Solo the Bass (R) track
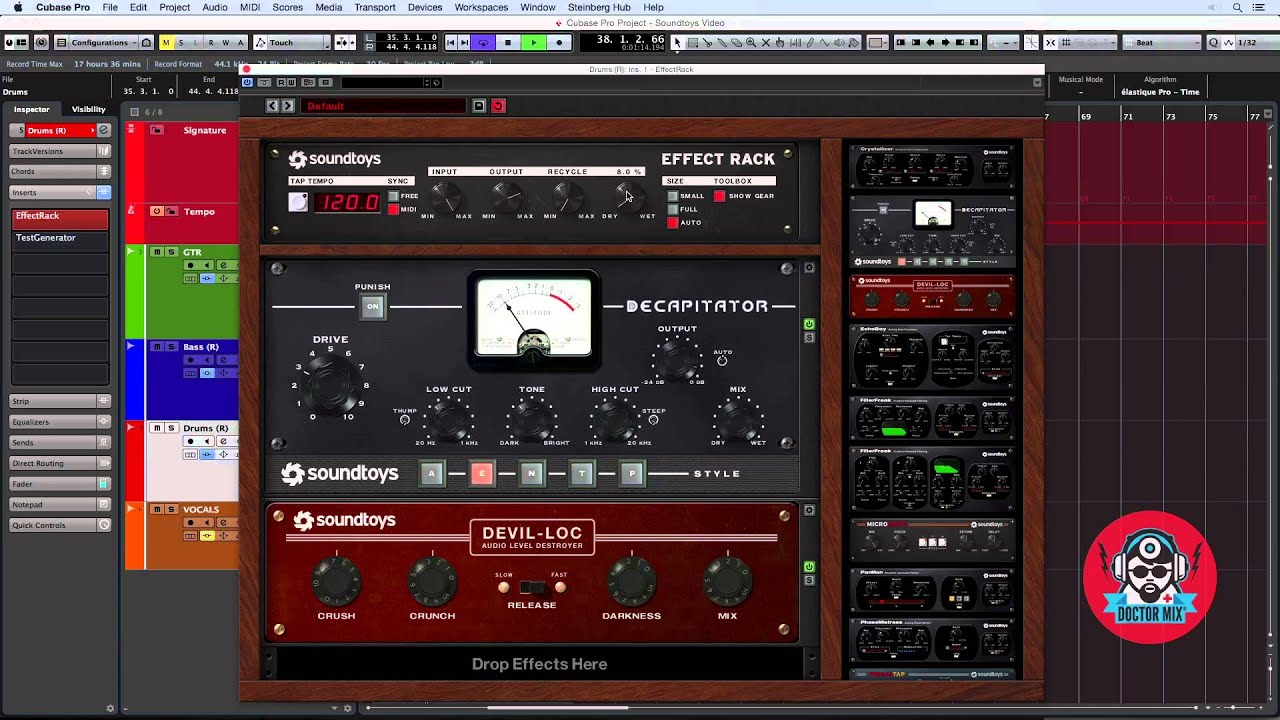 click(x=171, y=346)
